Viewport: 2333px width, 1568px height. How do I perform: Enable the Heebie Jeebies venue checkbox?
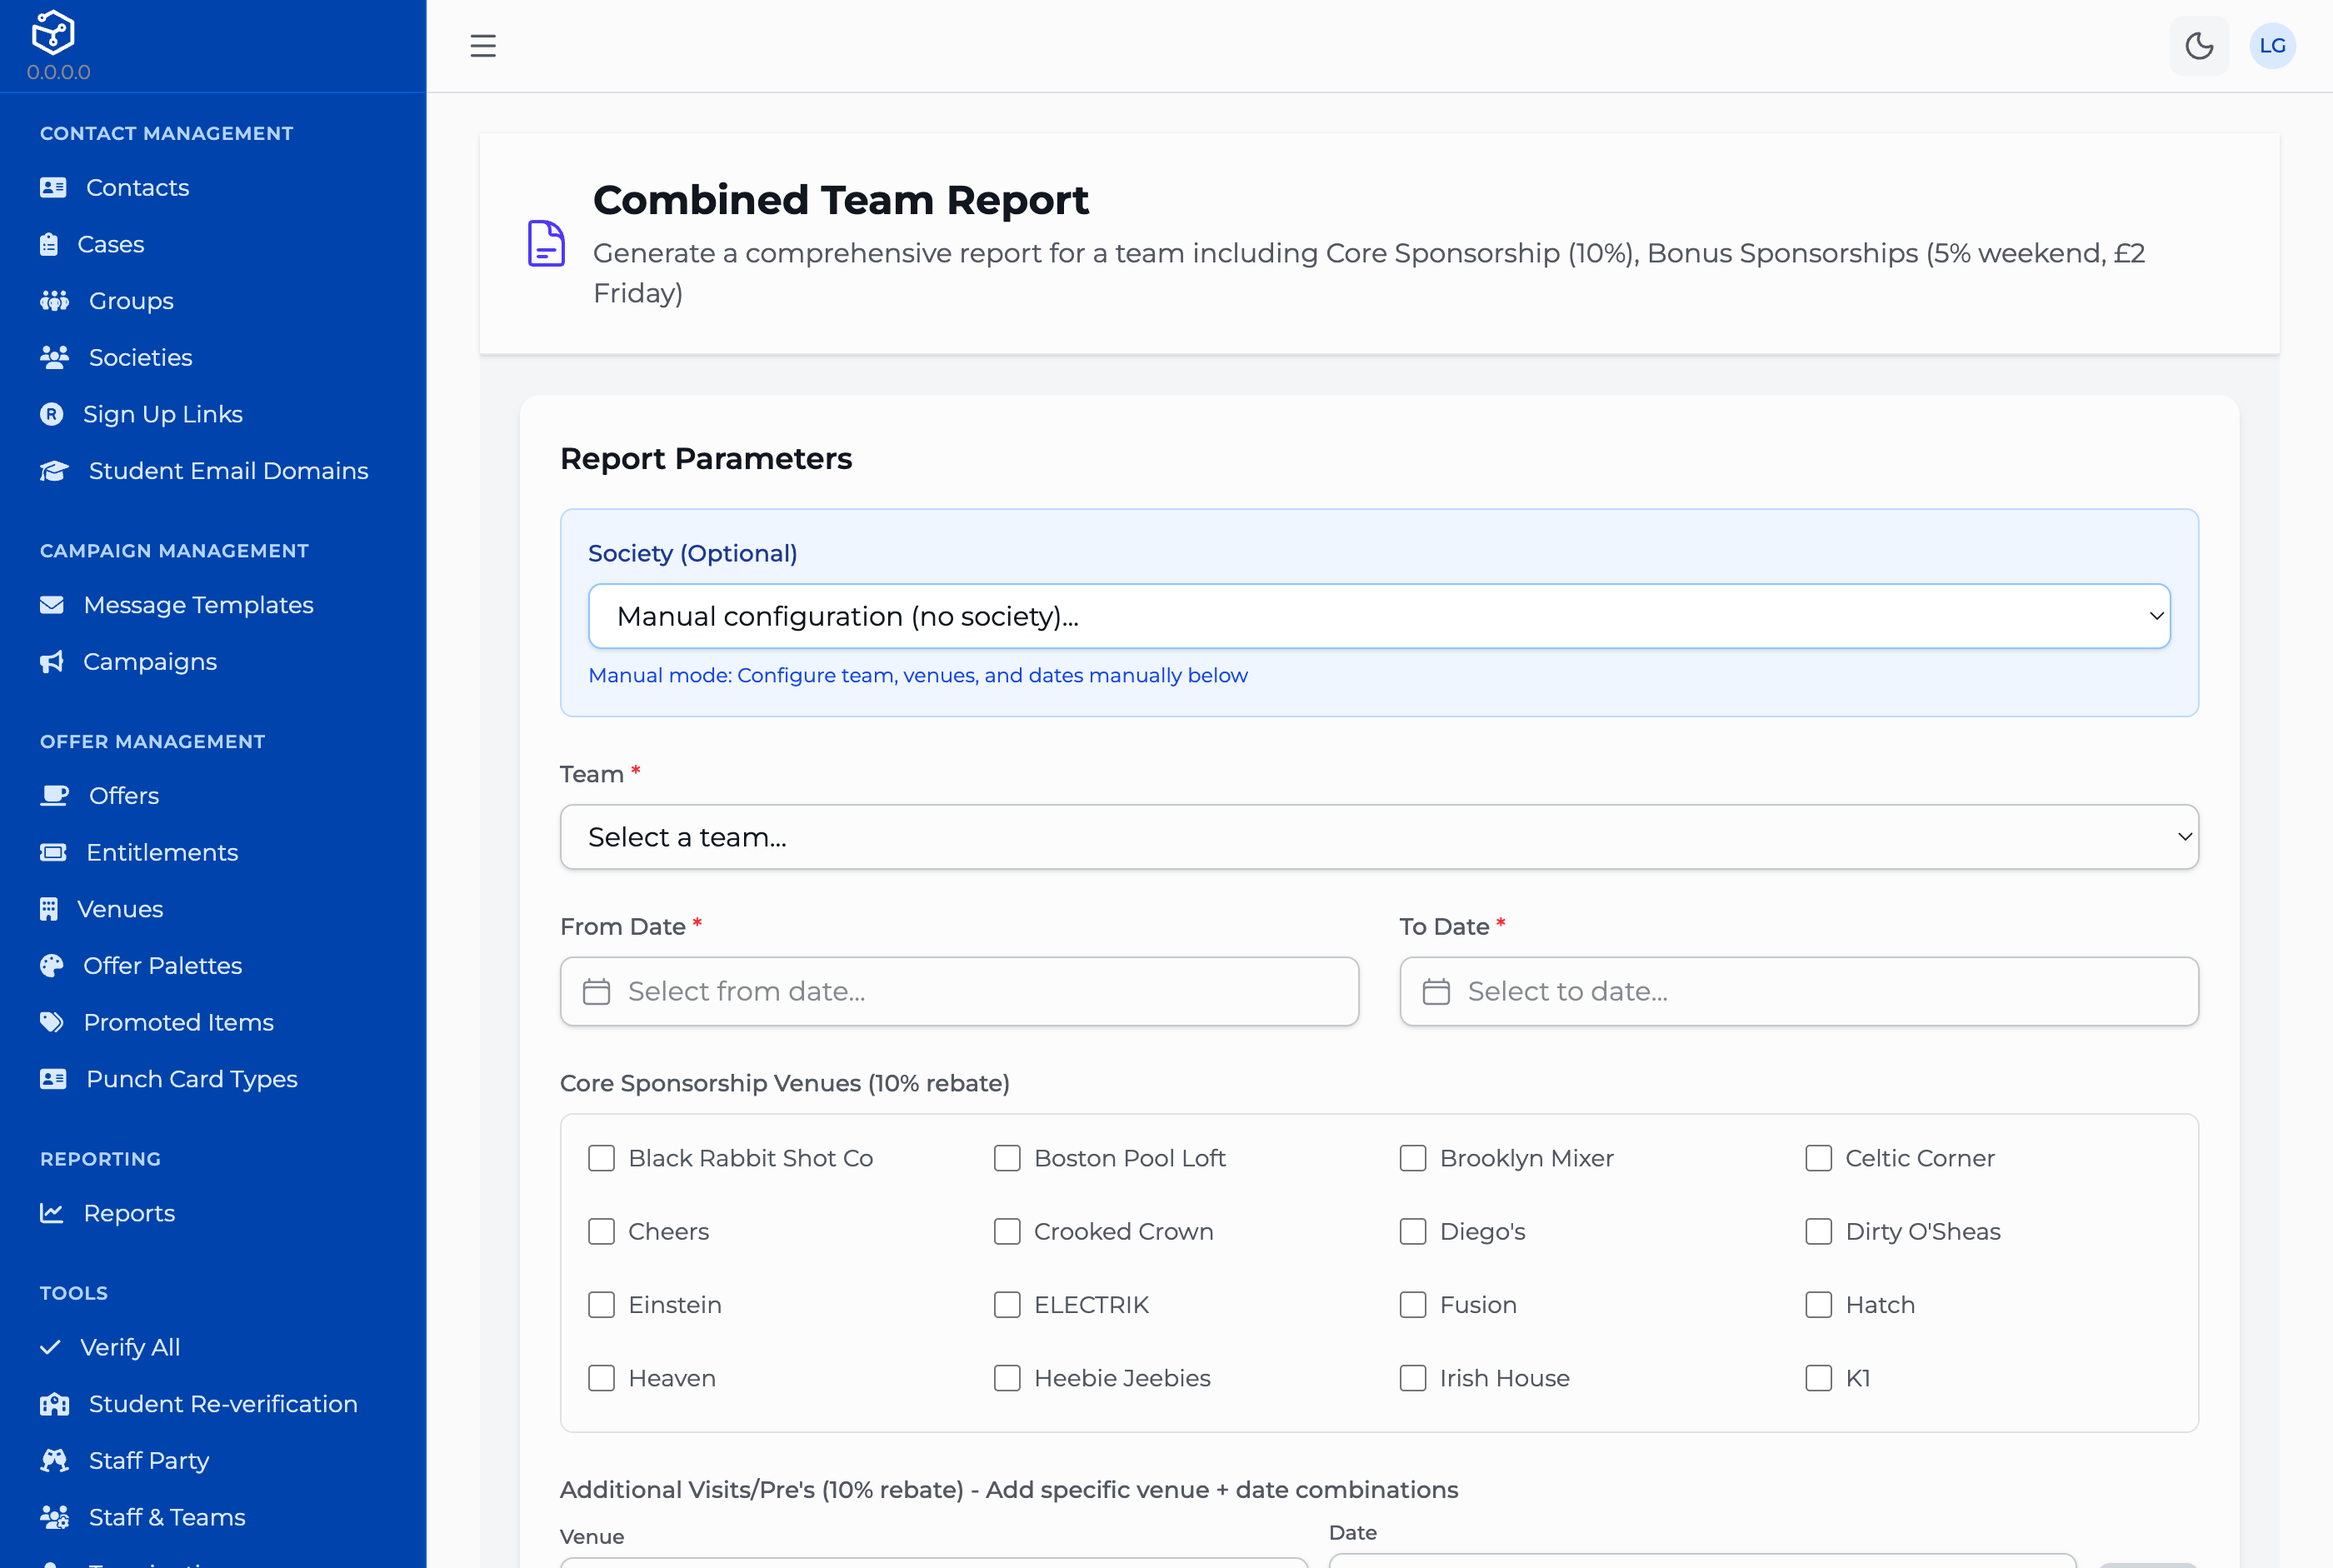pyautogui.click(x=1007, y=1378)
